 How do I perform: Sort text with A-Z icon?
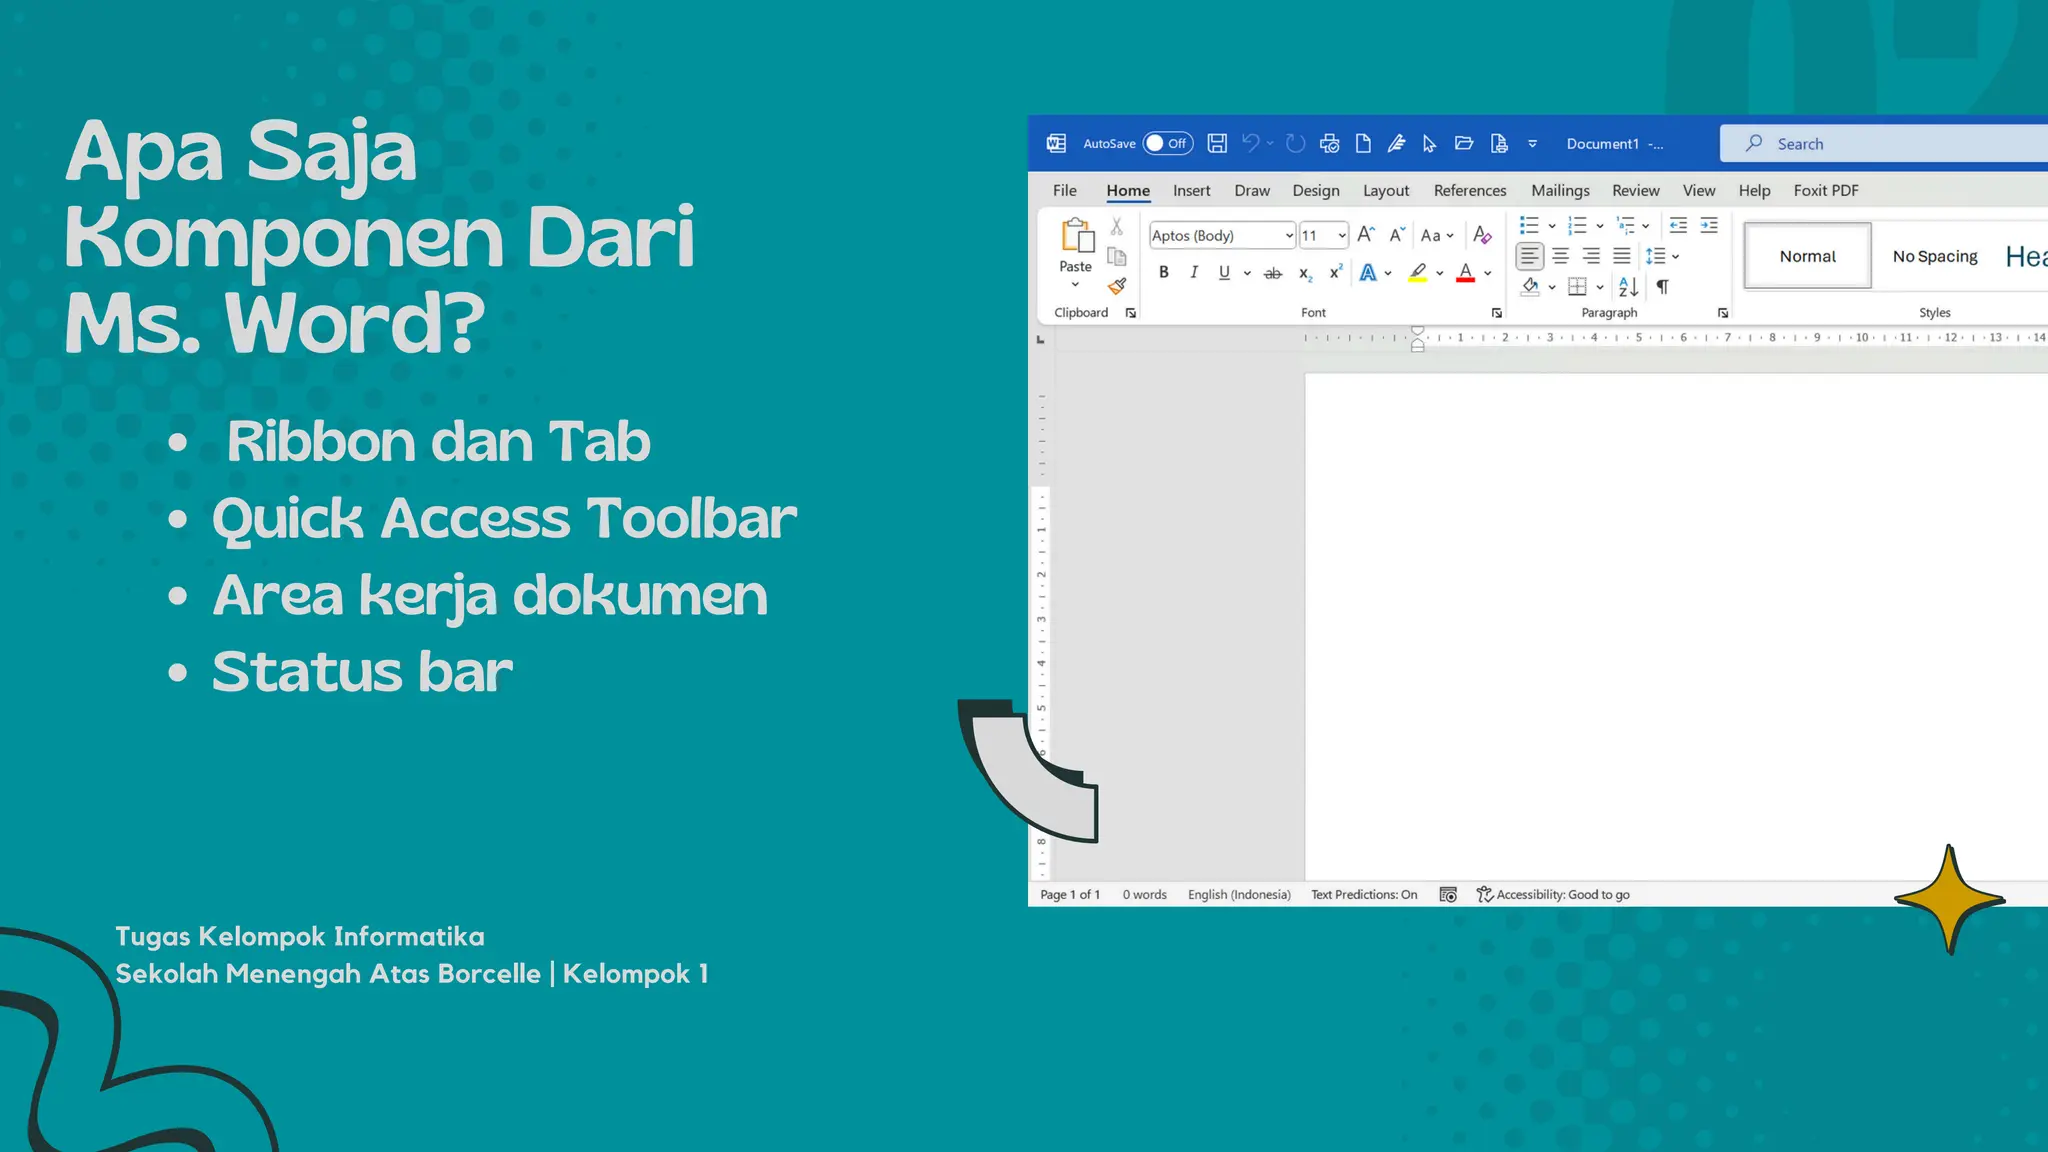[1628, 287]
